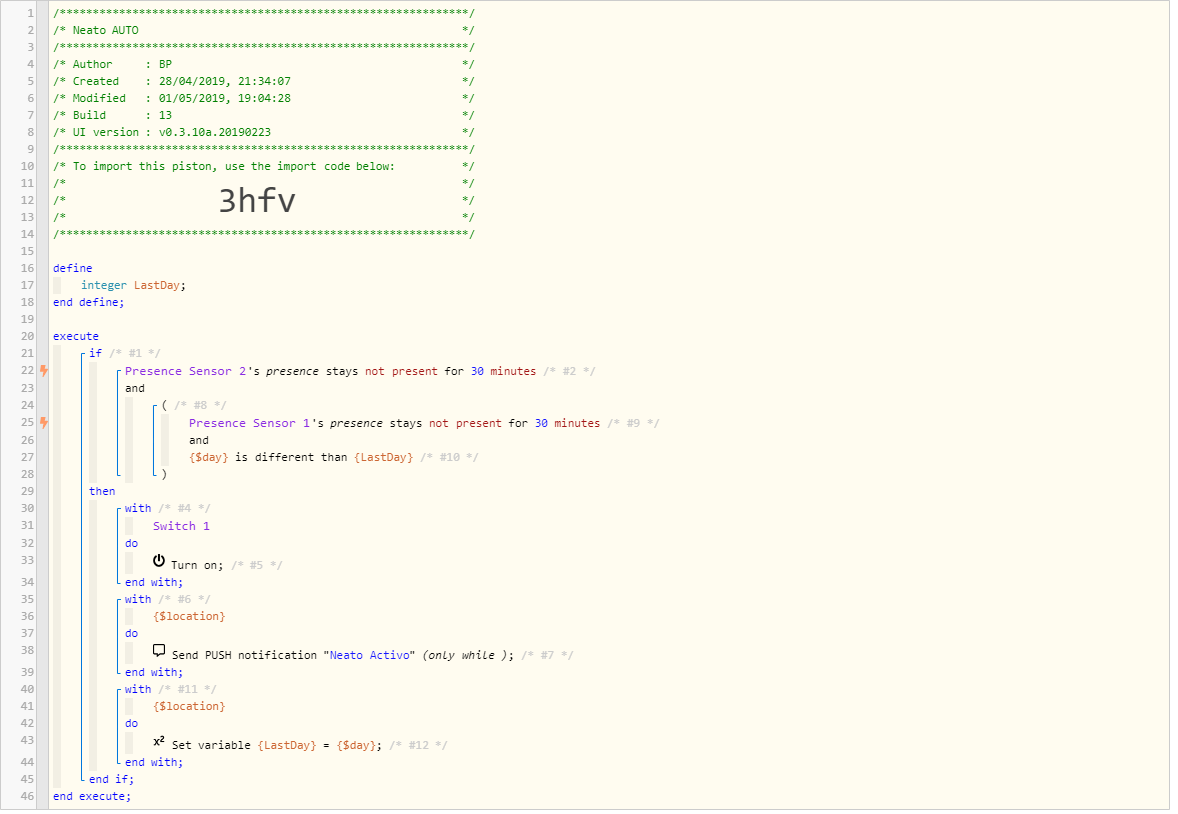Click the '{$day} is different than {LastDay}' condition
This screenshot has width=1178, height=814.
coord(301,457)
